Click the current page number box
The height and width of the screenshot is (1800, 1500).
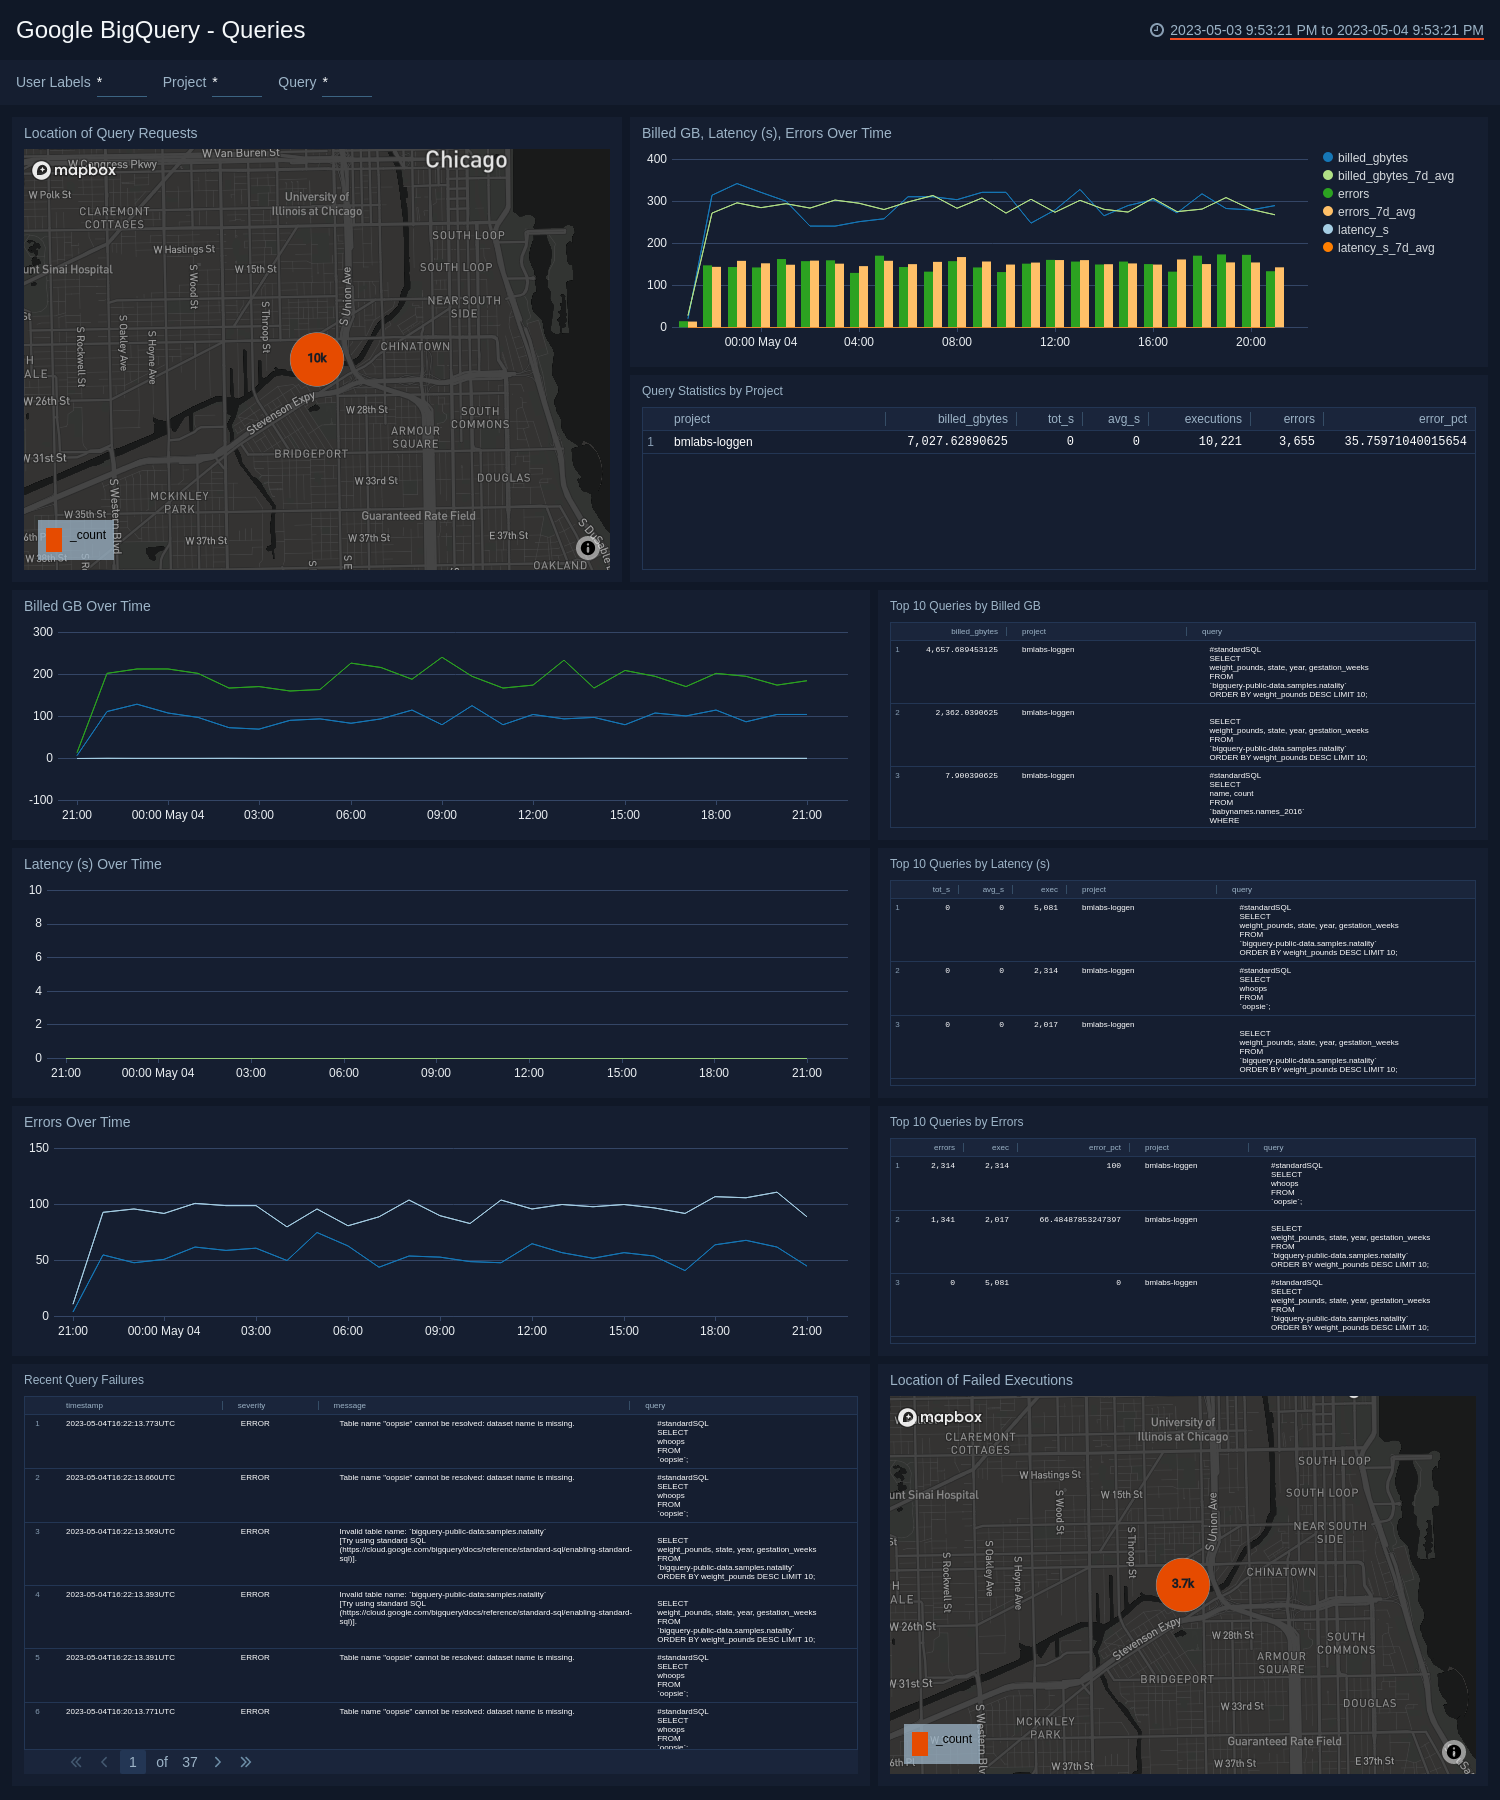coord(132,1762)
